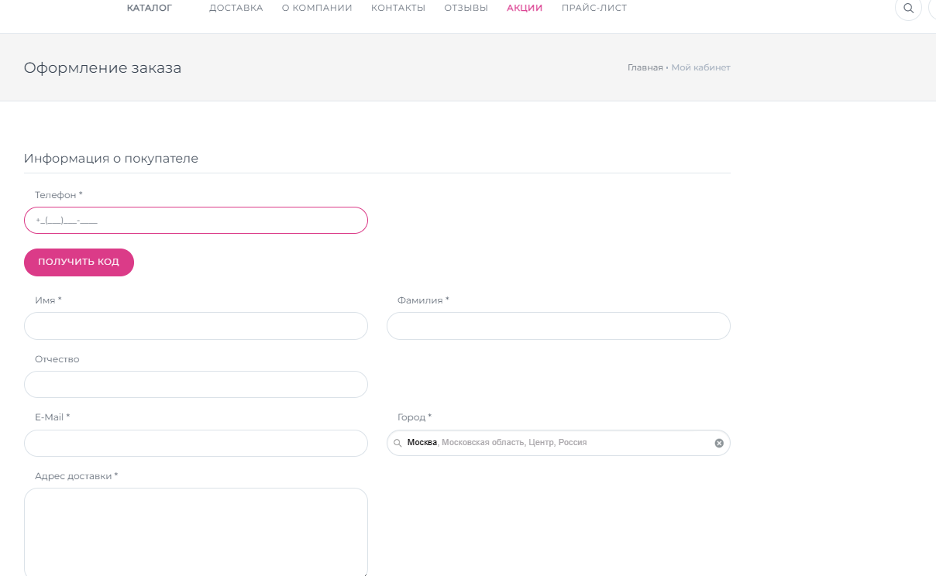Viewport: 936px width, 576px height.
Task: Focus the Отчество input box
Action: pos(196,385)
